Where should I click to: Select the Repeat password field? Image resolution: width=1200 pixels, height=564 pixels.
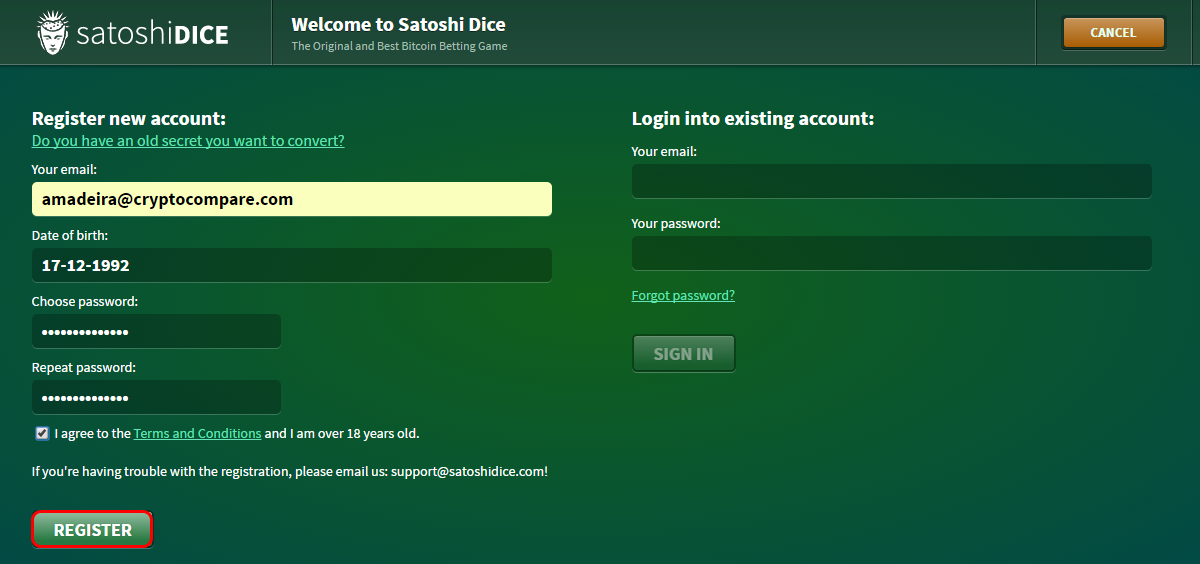156,397
